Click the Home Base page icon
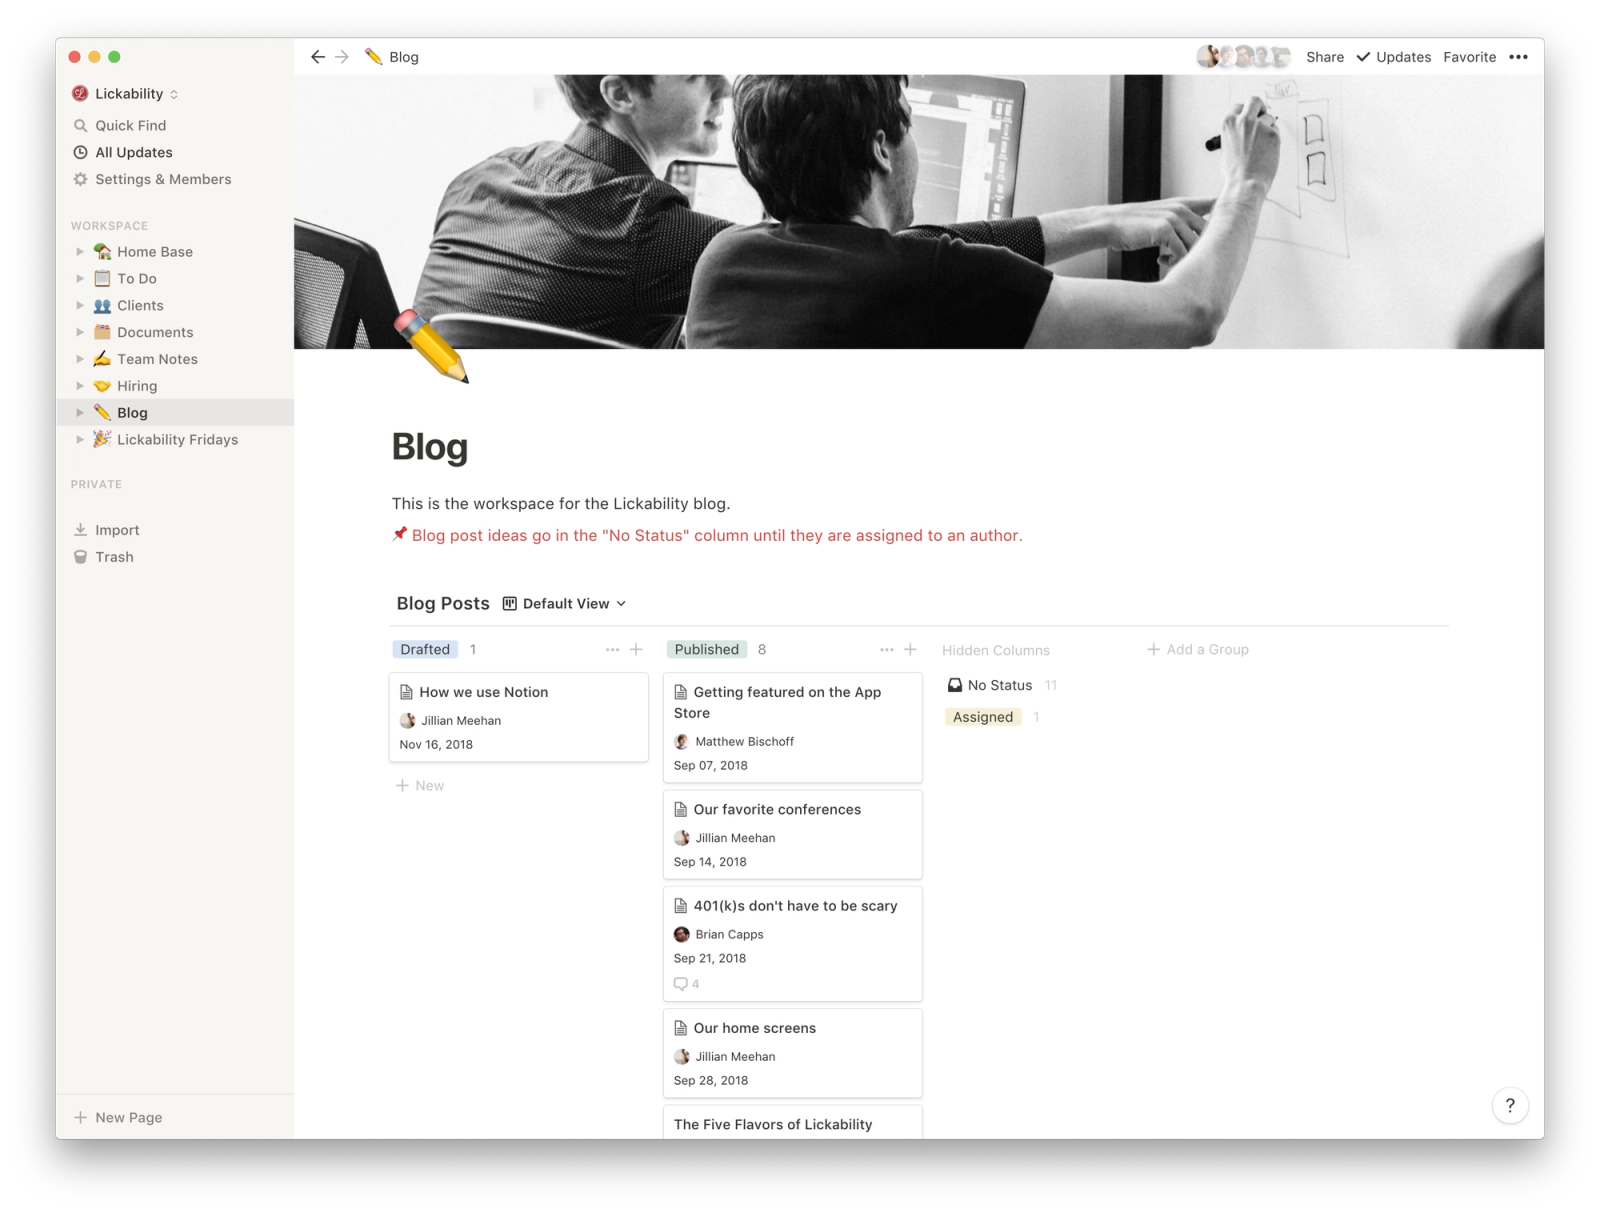This screenshot has height=1213, width=1600. [102, 252]
